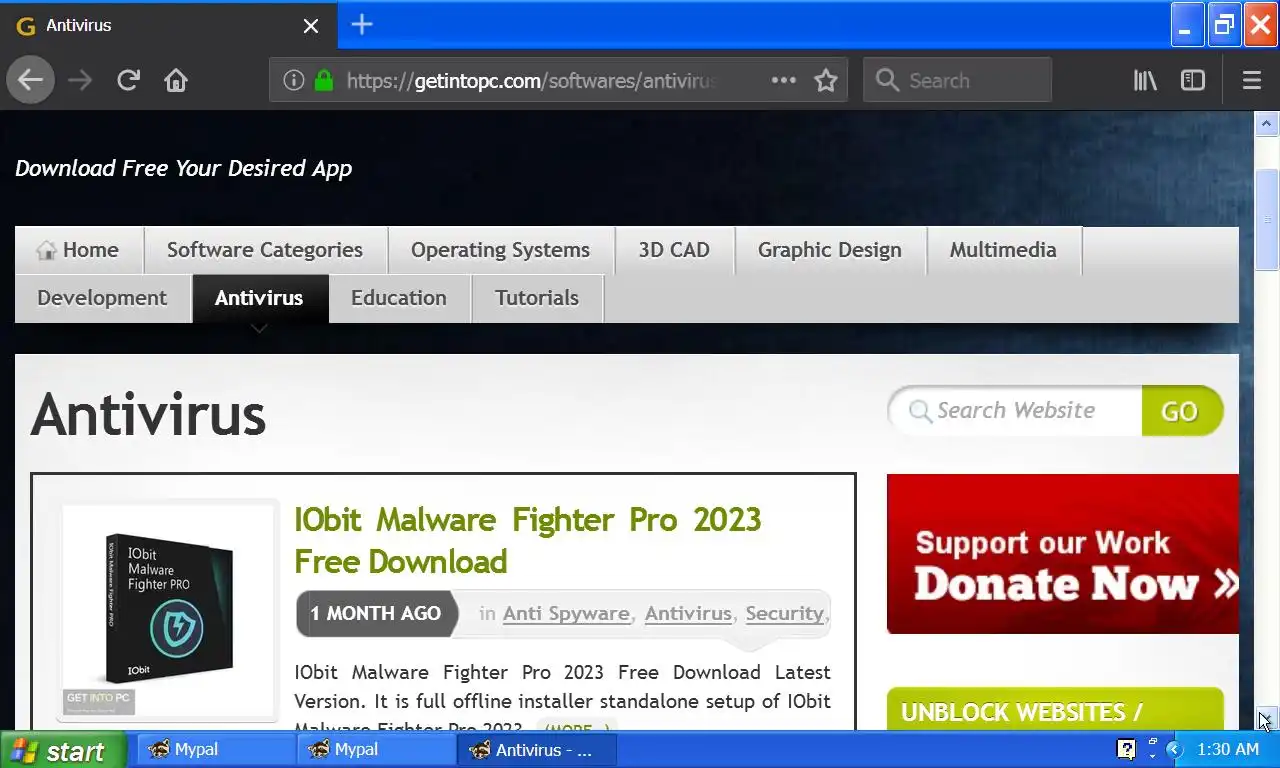
Task: Switch to first Mypal taskbar window
Action: (216, 750)
